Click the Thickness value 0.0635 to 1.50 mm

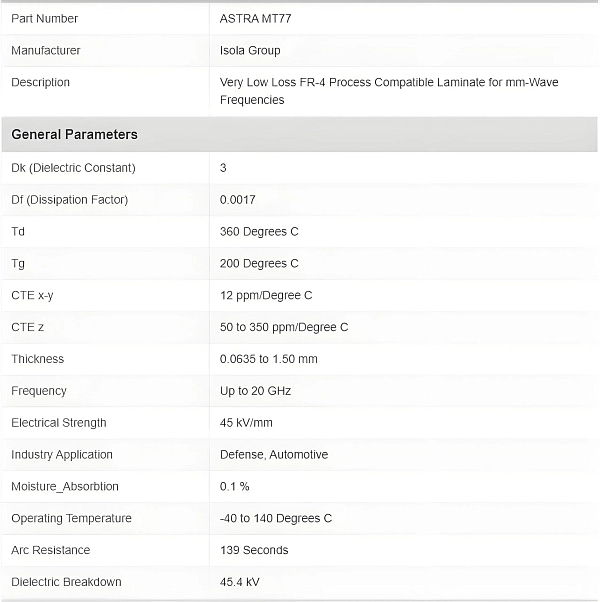[269, 359]
